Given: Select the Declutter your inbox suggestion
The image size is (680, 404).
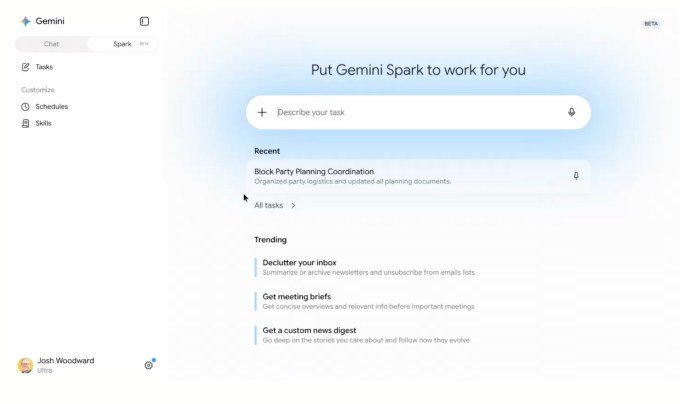Looking at the screenshot, I should (368, 267).
